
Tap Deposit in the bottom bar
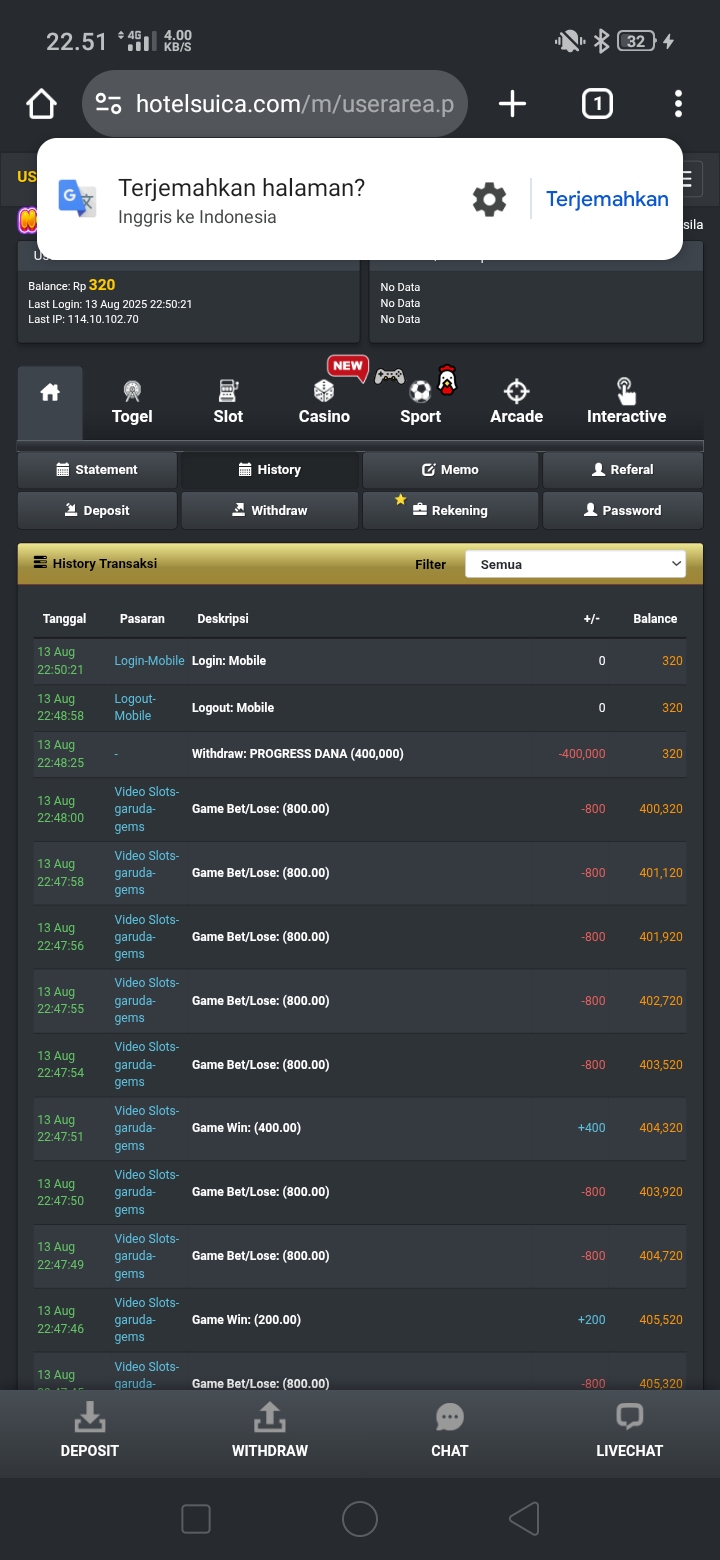point(90,1430)
